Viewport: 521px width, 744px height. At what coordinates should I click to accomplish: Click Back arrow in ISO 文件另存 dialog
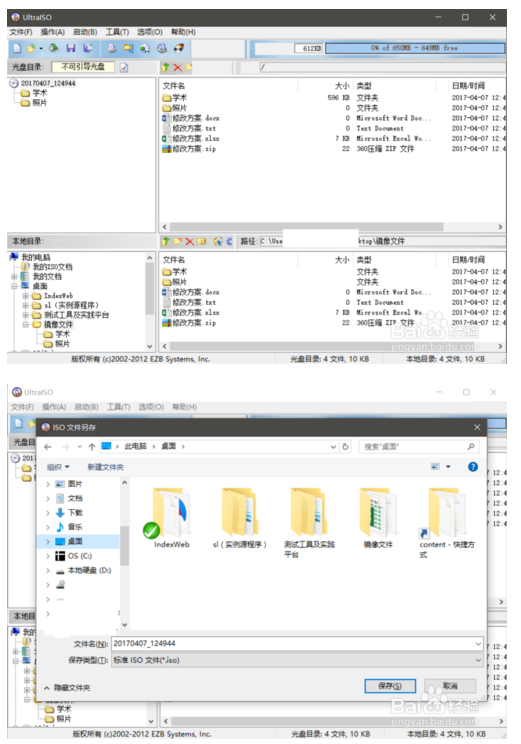click(x=47, y=446)
